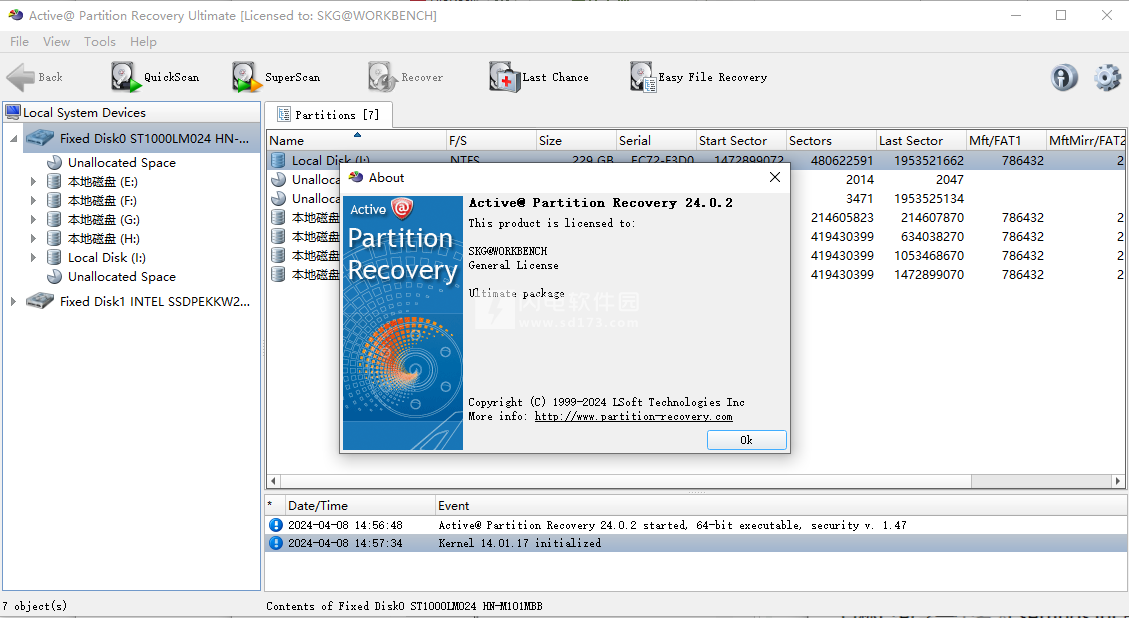Launch SuperScan from the toolbar

[x=276, y=77]
